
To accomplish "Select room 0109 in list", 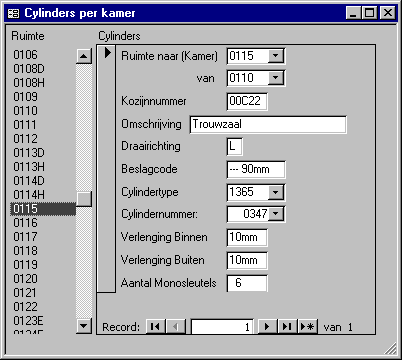I will [x=43, y=97].
